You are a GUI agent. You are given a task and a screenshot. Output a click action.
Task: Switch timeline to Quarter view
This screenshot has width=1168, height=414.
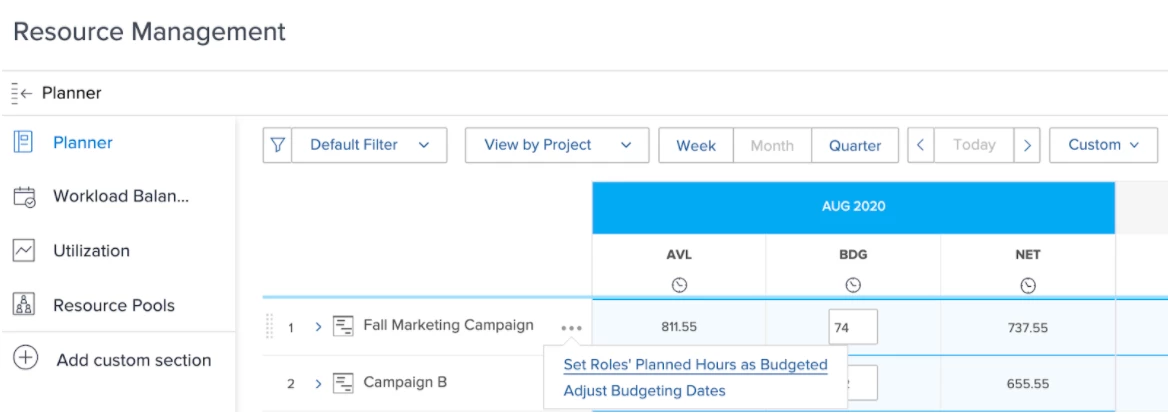855,145
